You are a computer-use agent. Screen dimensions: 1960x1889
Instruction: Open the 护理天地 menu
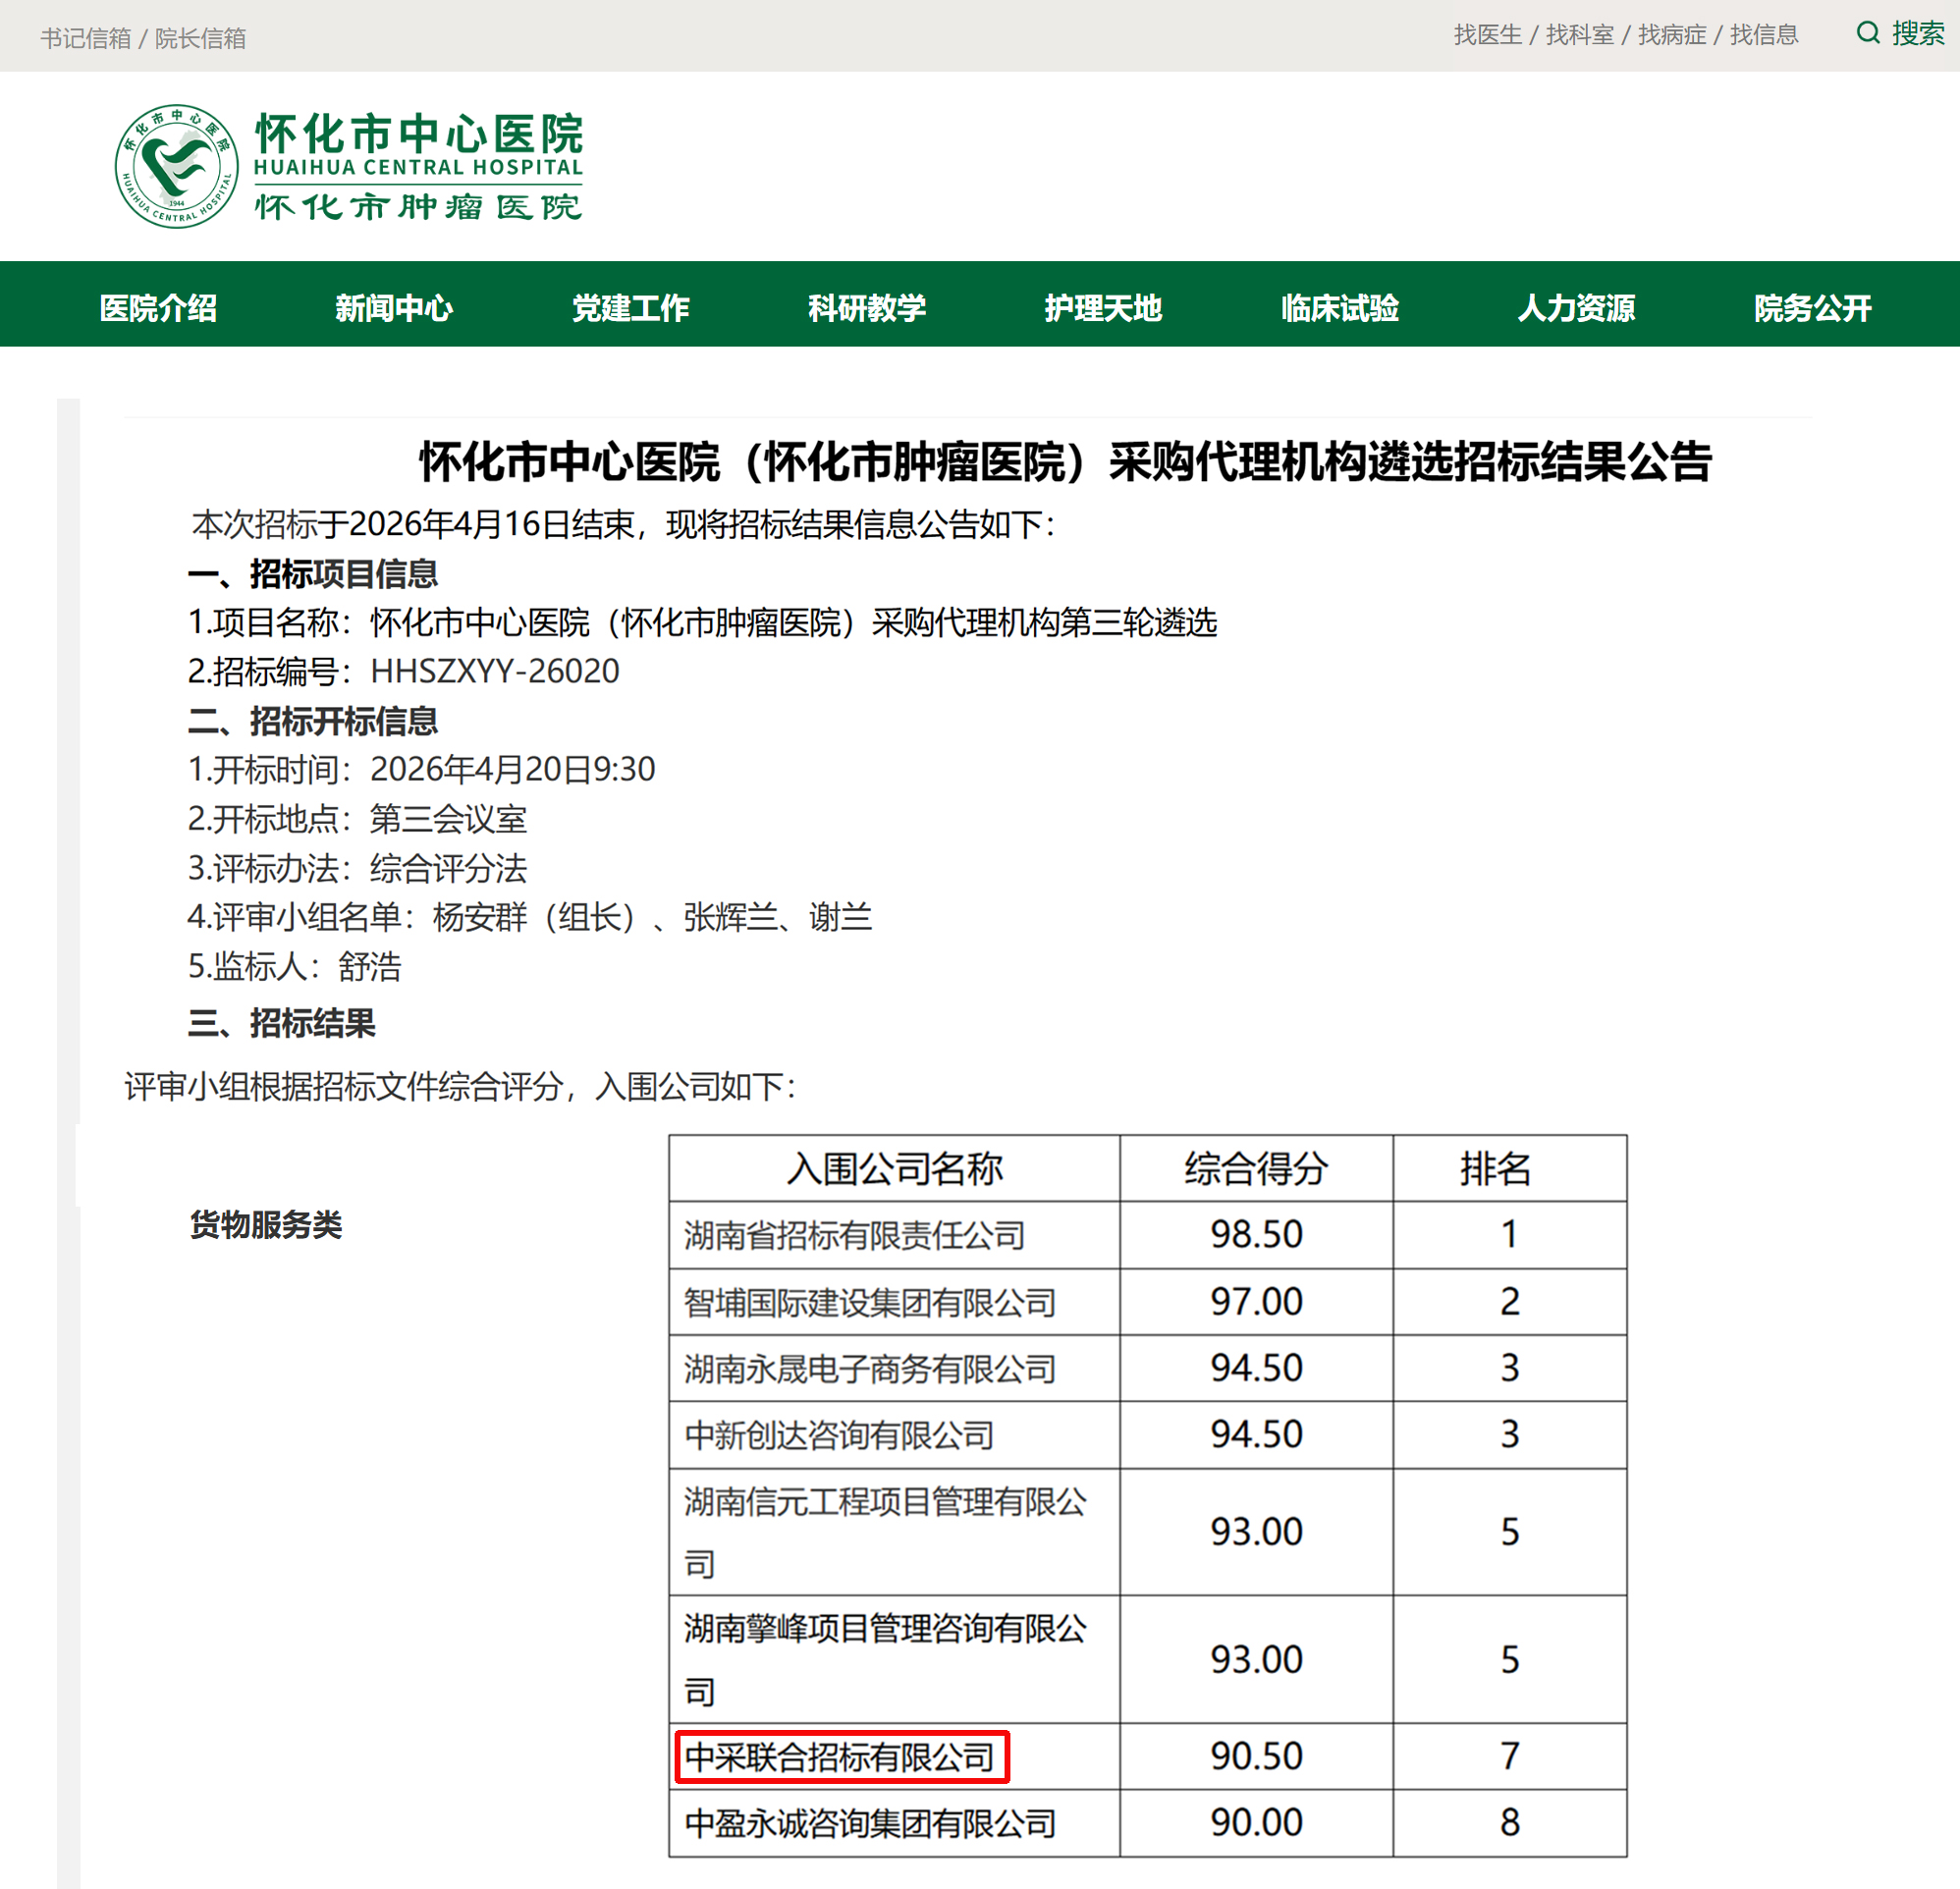1103,308
